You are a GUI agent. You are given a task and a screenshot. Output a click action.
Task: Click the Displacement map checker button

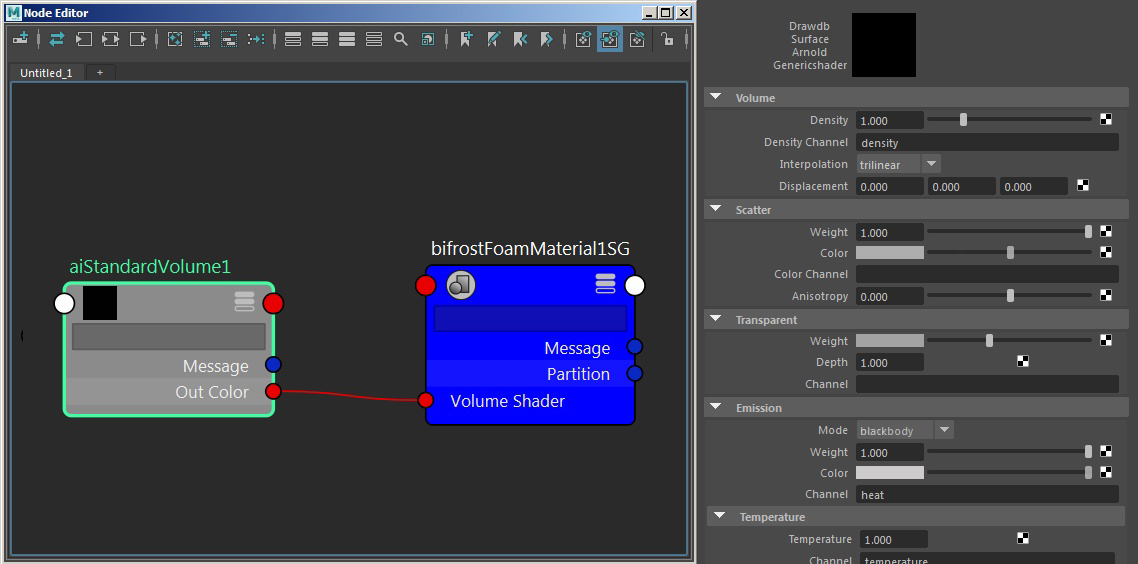pos(1083,186)
